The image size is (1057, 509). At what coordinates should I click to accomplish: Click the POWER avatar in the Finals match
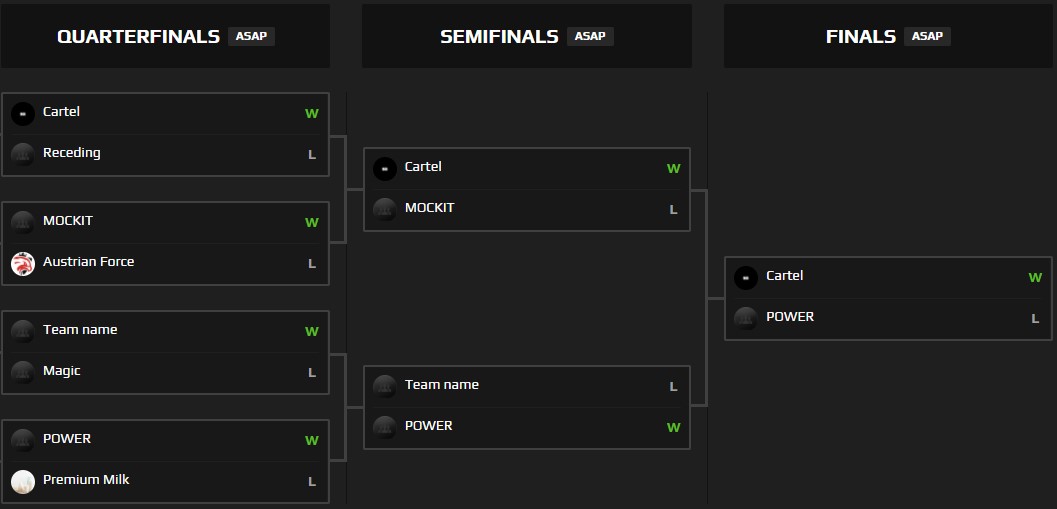tap(746, 318)
